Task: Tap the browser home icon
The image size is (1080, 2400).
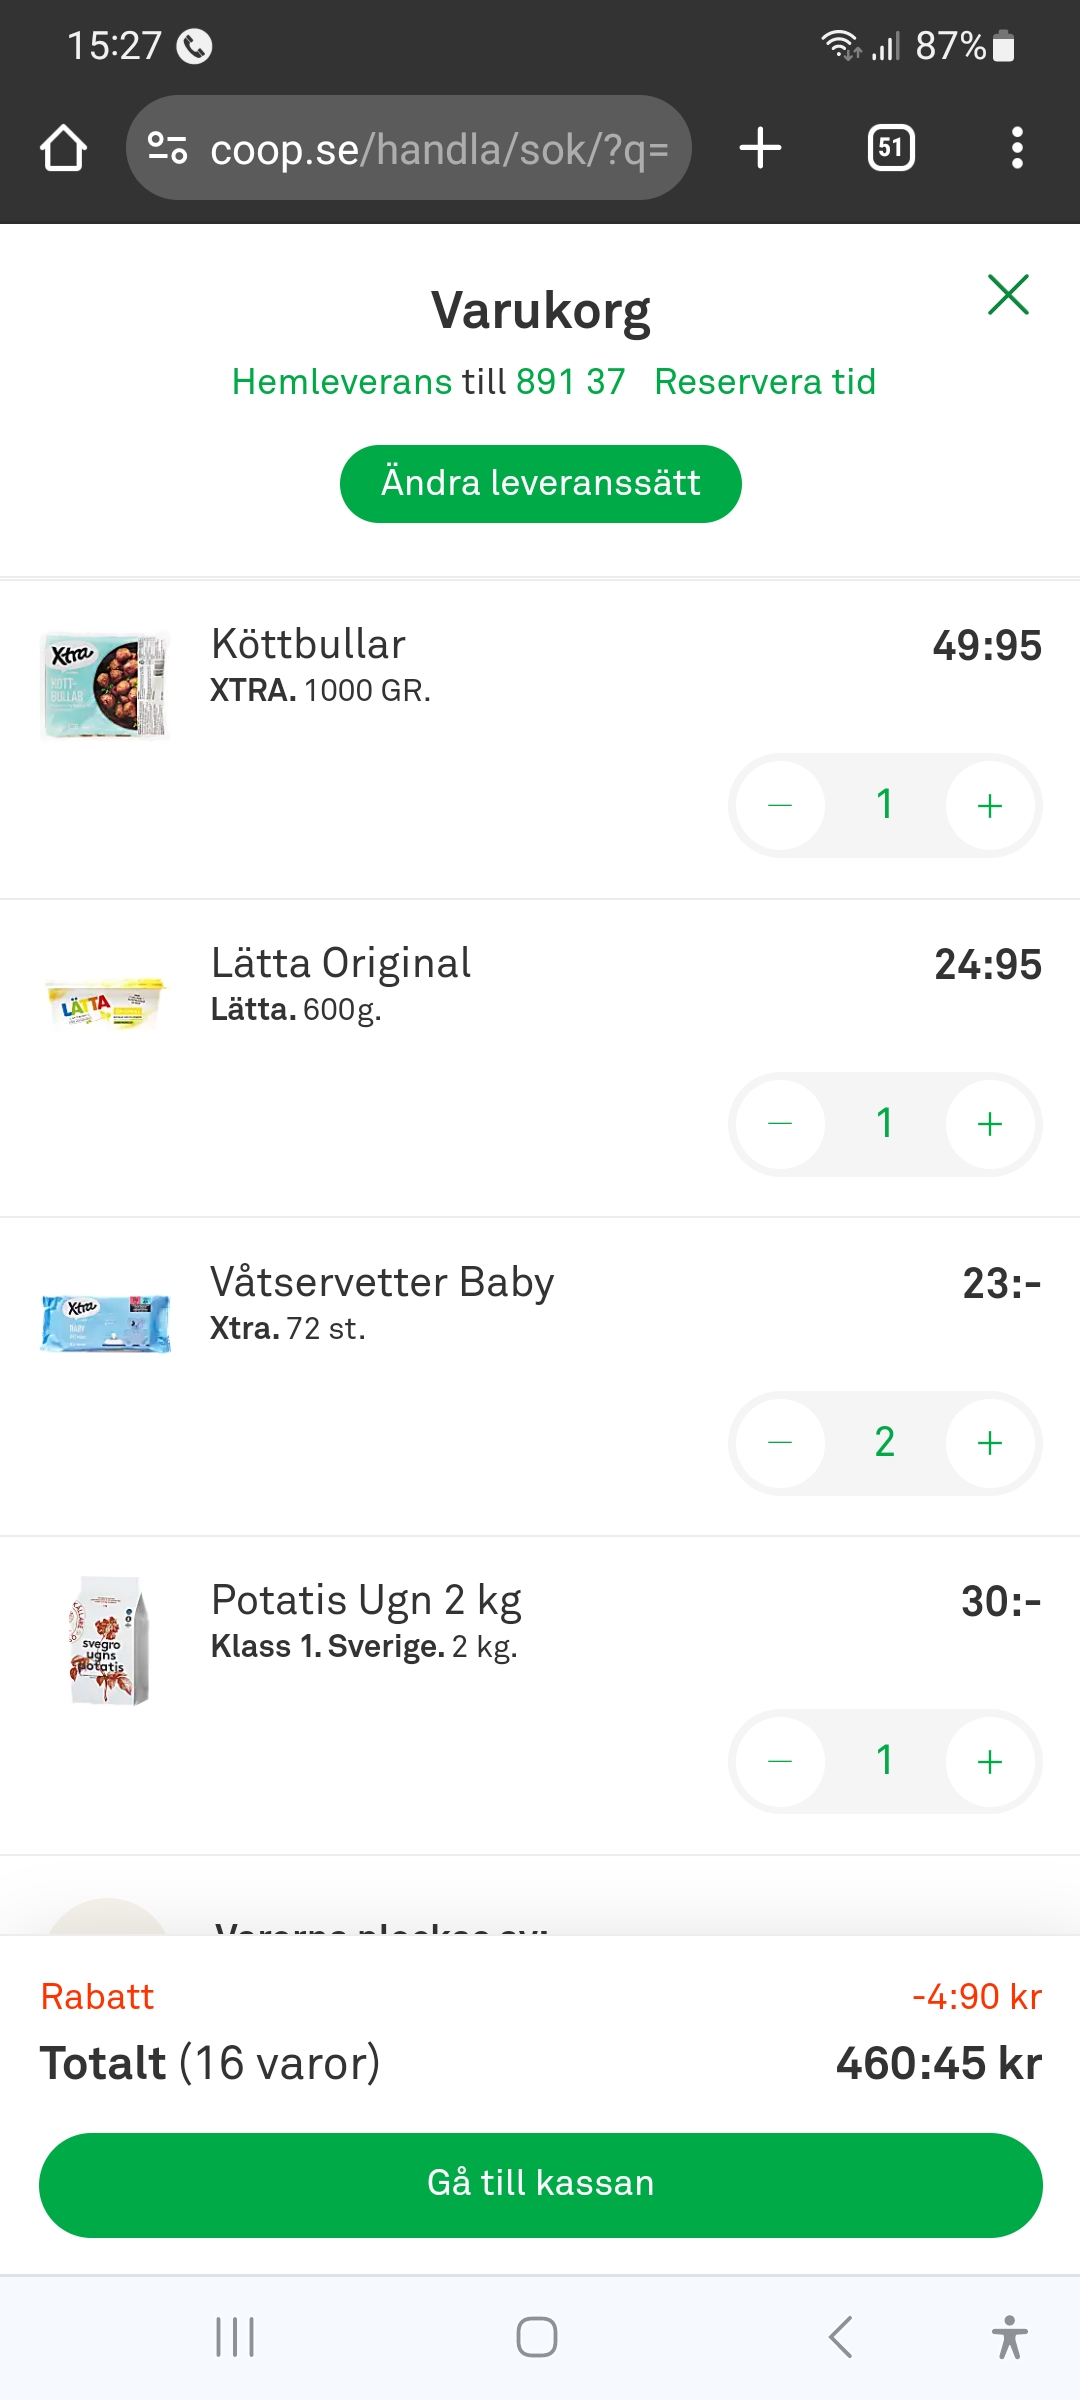Action: (x=63, y=148)
